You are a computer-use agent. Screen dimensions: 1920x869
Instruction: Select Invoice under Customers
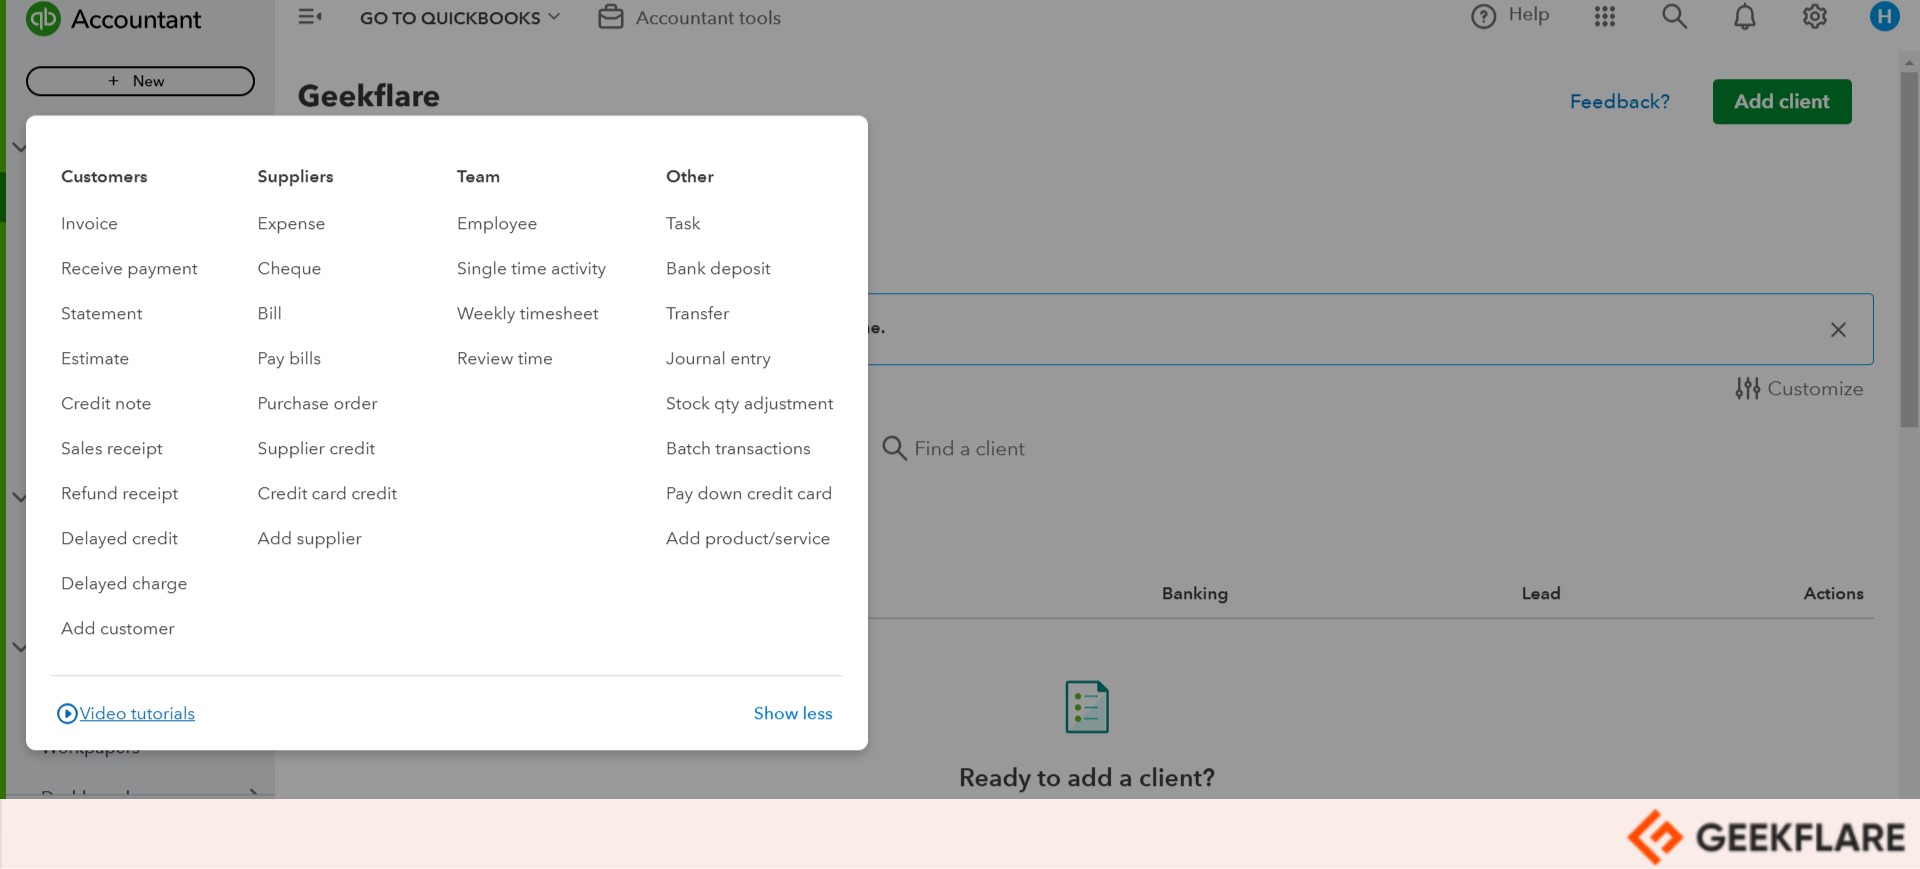pyautogui.click(x=89, y=224)
